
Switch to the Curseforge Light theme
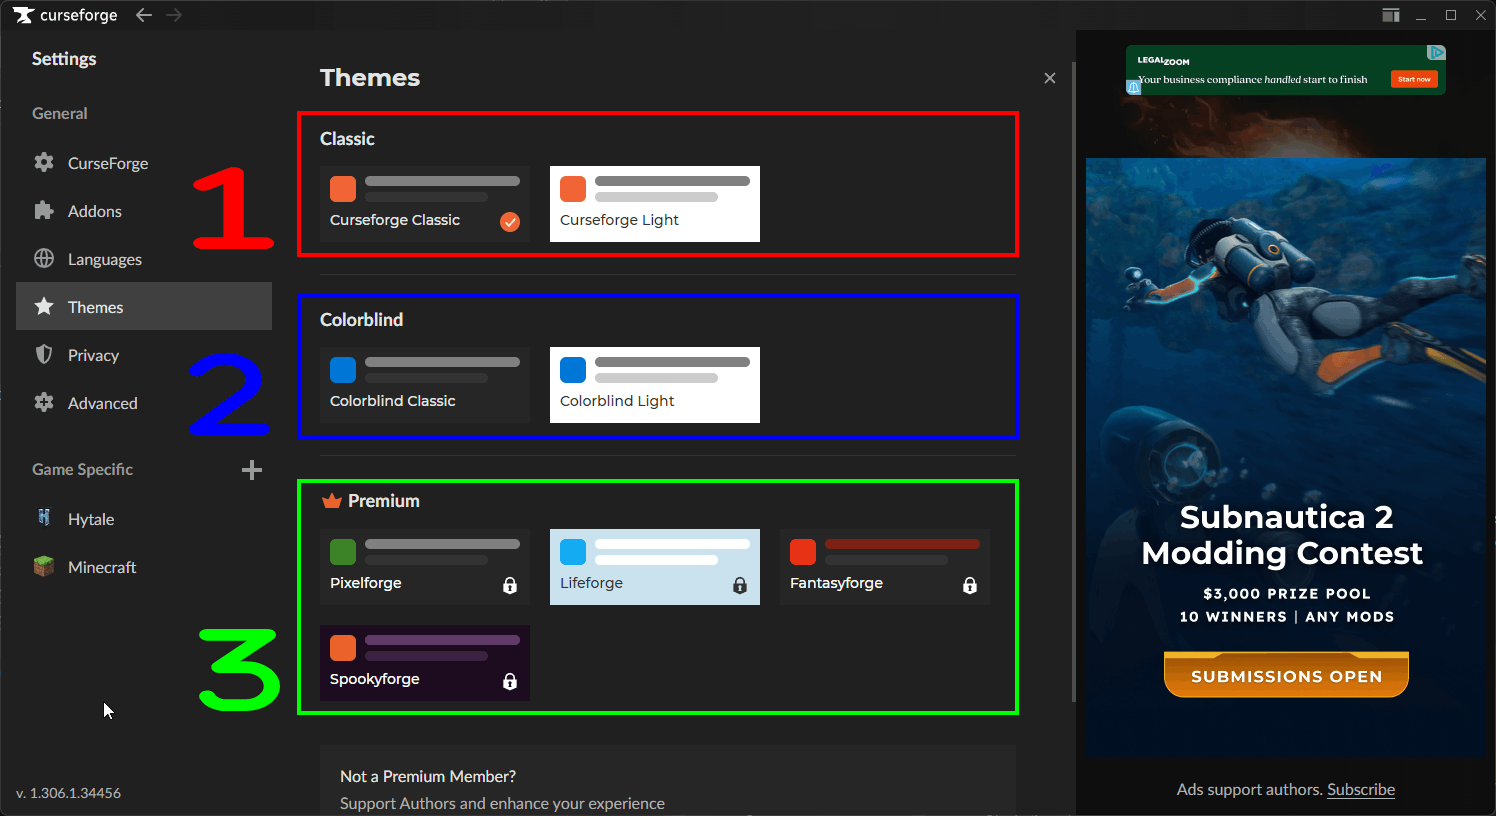(x=655, y=204)
